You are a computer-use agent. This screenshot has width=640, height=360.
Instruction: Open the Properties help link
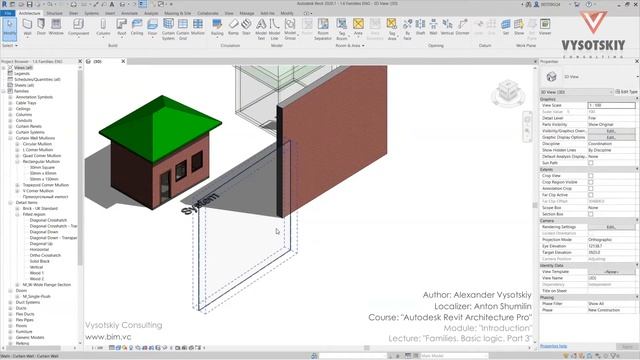pos(553,346)
